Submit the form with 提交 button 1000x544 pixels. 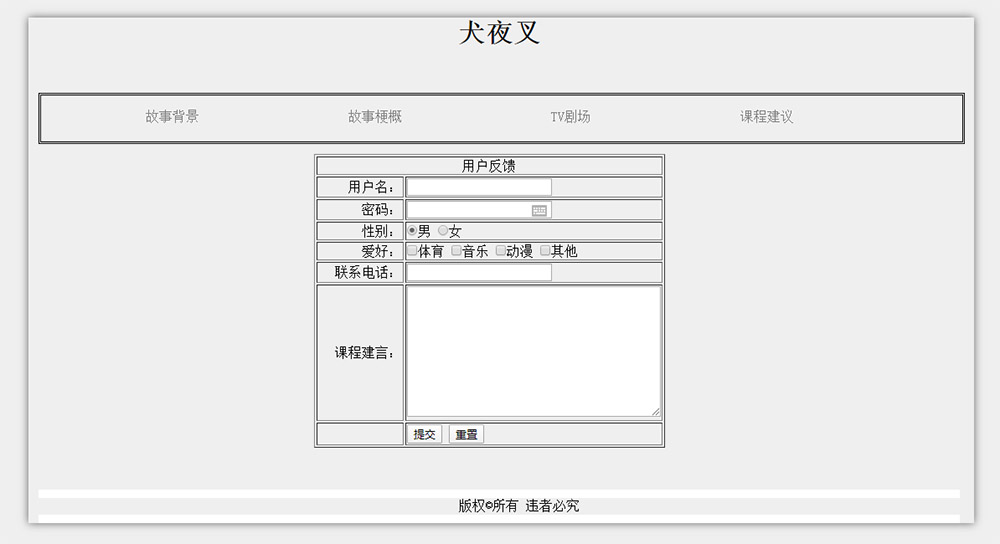pyautogui.click(x=424, y=434)
